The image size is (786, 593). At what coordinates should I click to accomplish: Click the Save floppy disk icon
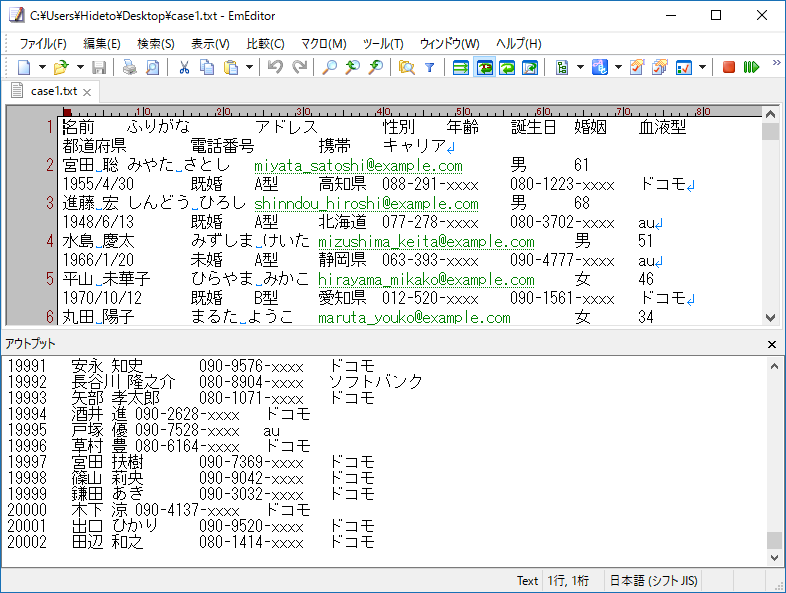99,67
